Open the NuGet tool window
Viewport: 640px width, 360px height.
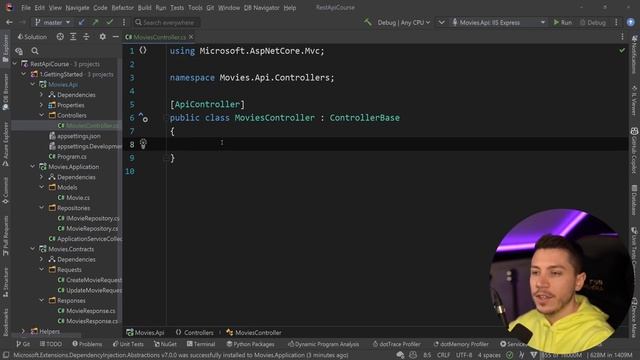(165, 344)
